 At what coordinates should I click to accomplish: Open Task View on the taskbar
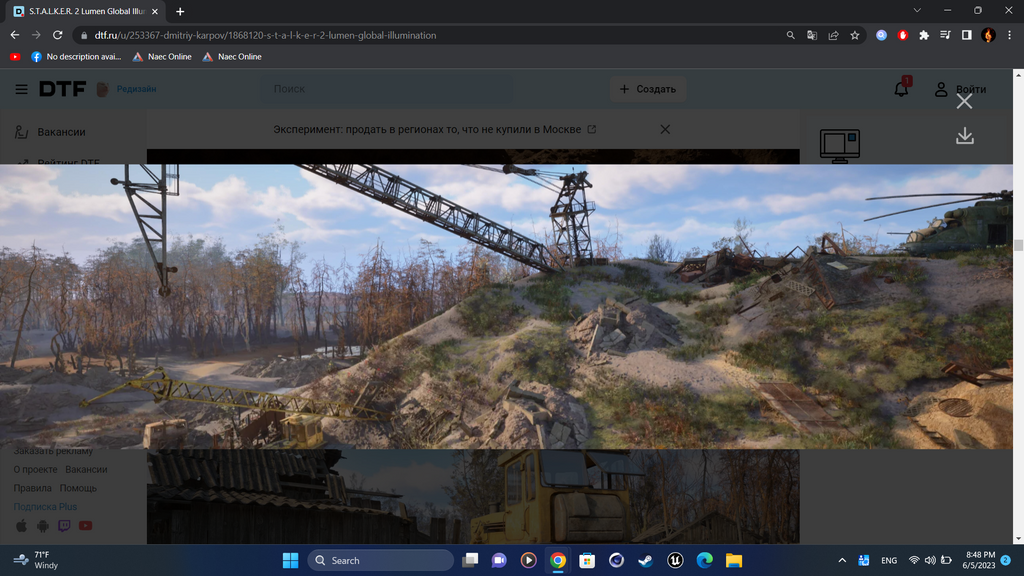click(x=470, y=560)
